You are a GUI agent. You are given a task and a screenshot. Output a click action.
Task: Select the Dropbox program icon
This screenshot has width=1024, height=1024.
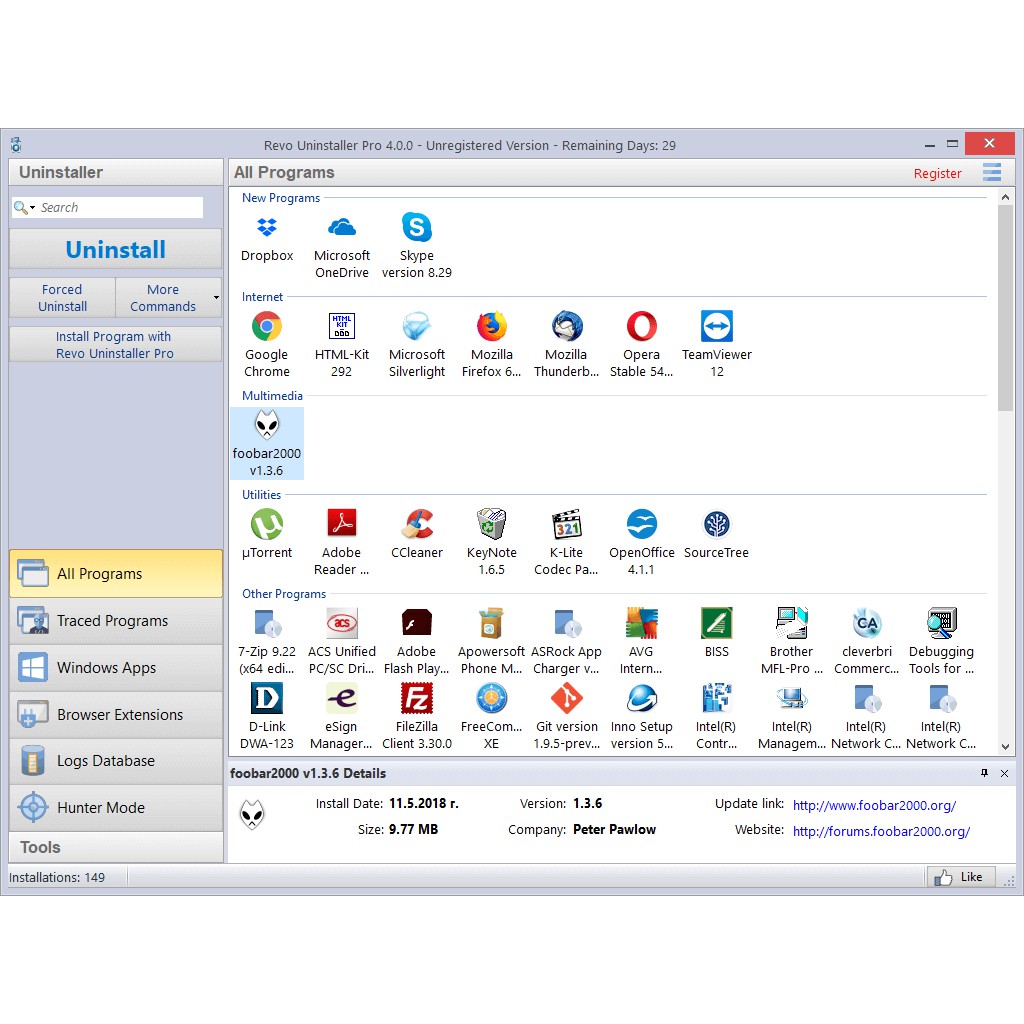coord(267,228)
